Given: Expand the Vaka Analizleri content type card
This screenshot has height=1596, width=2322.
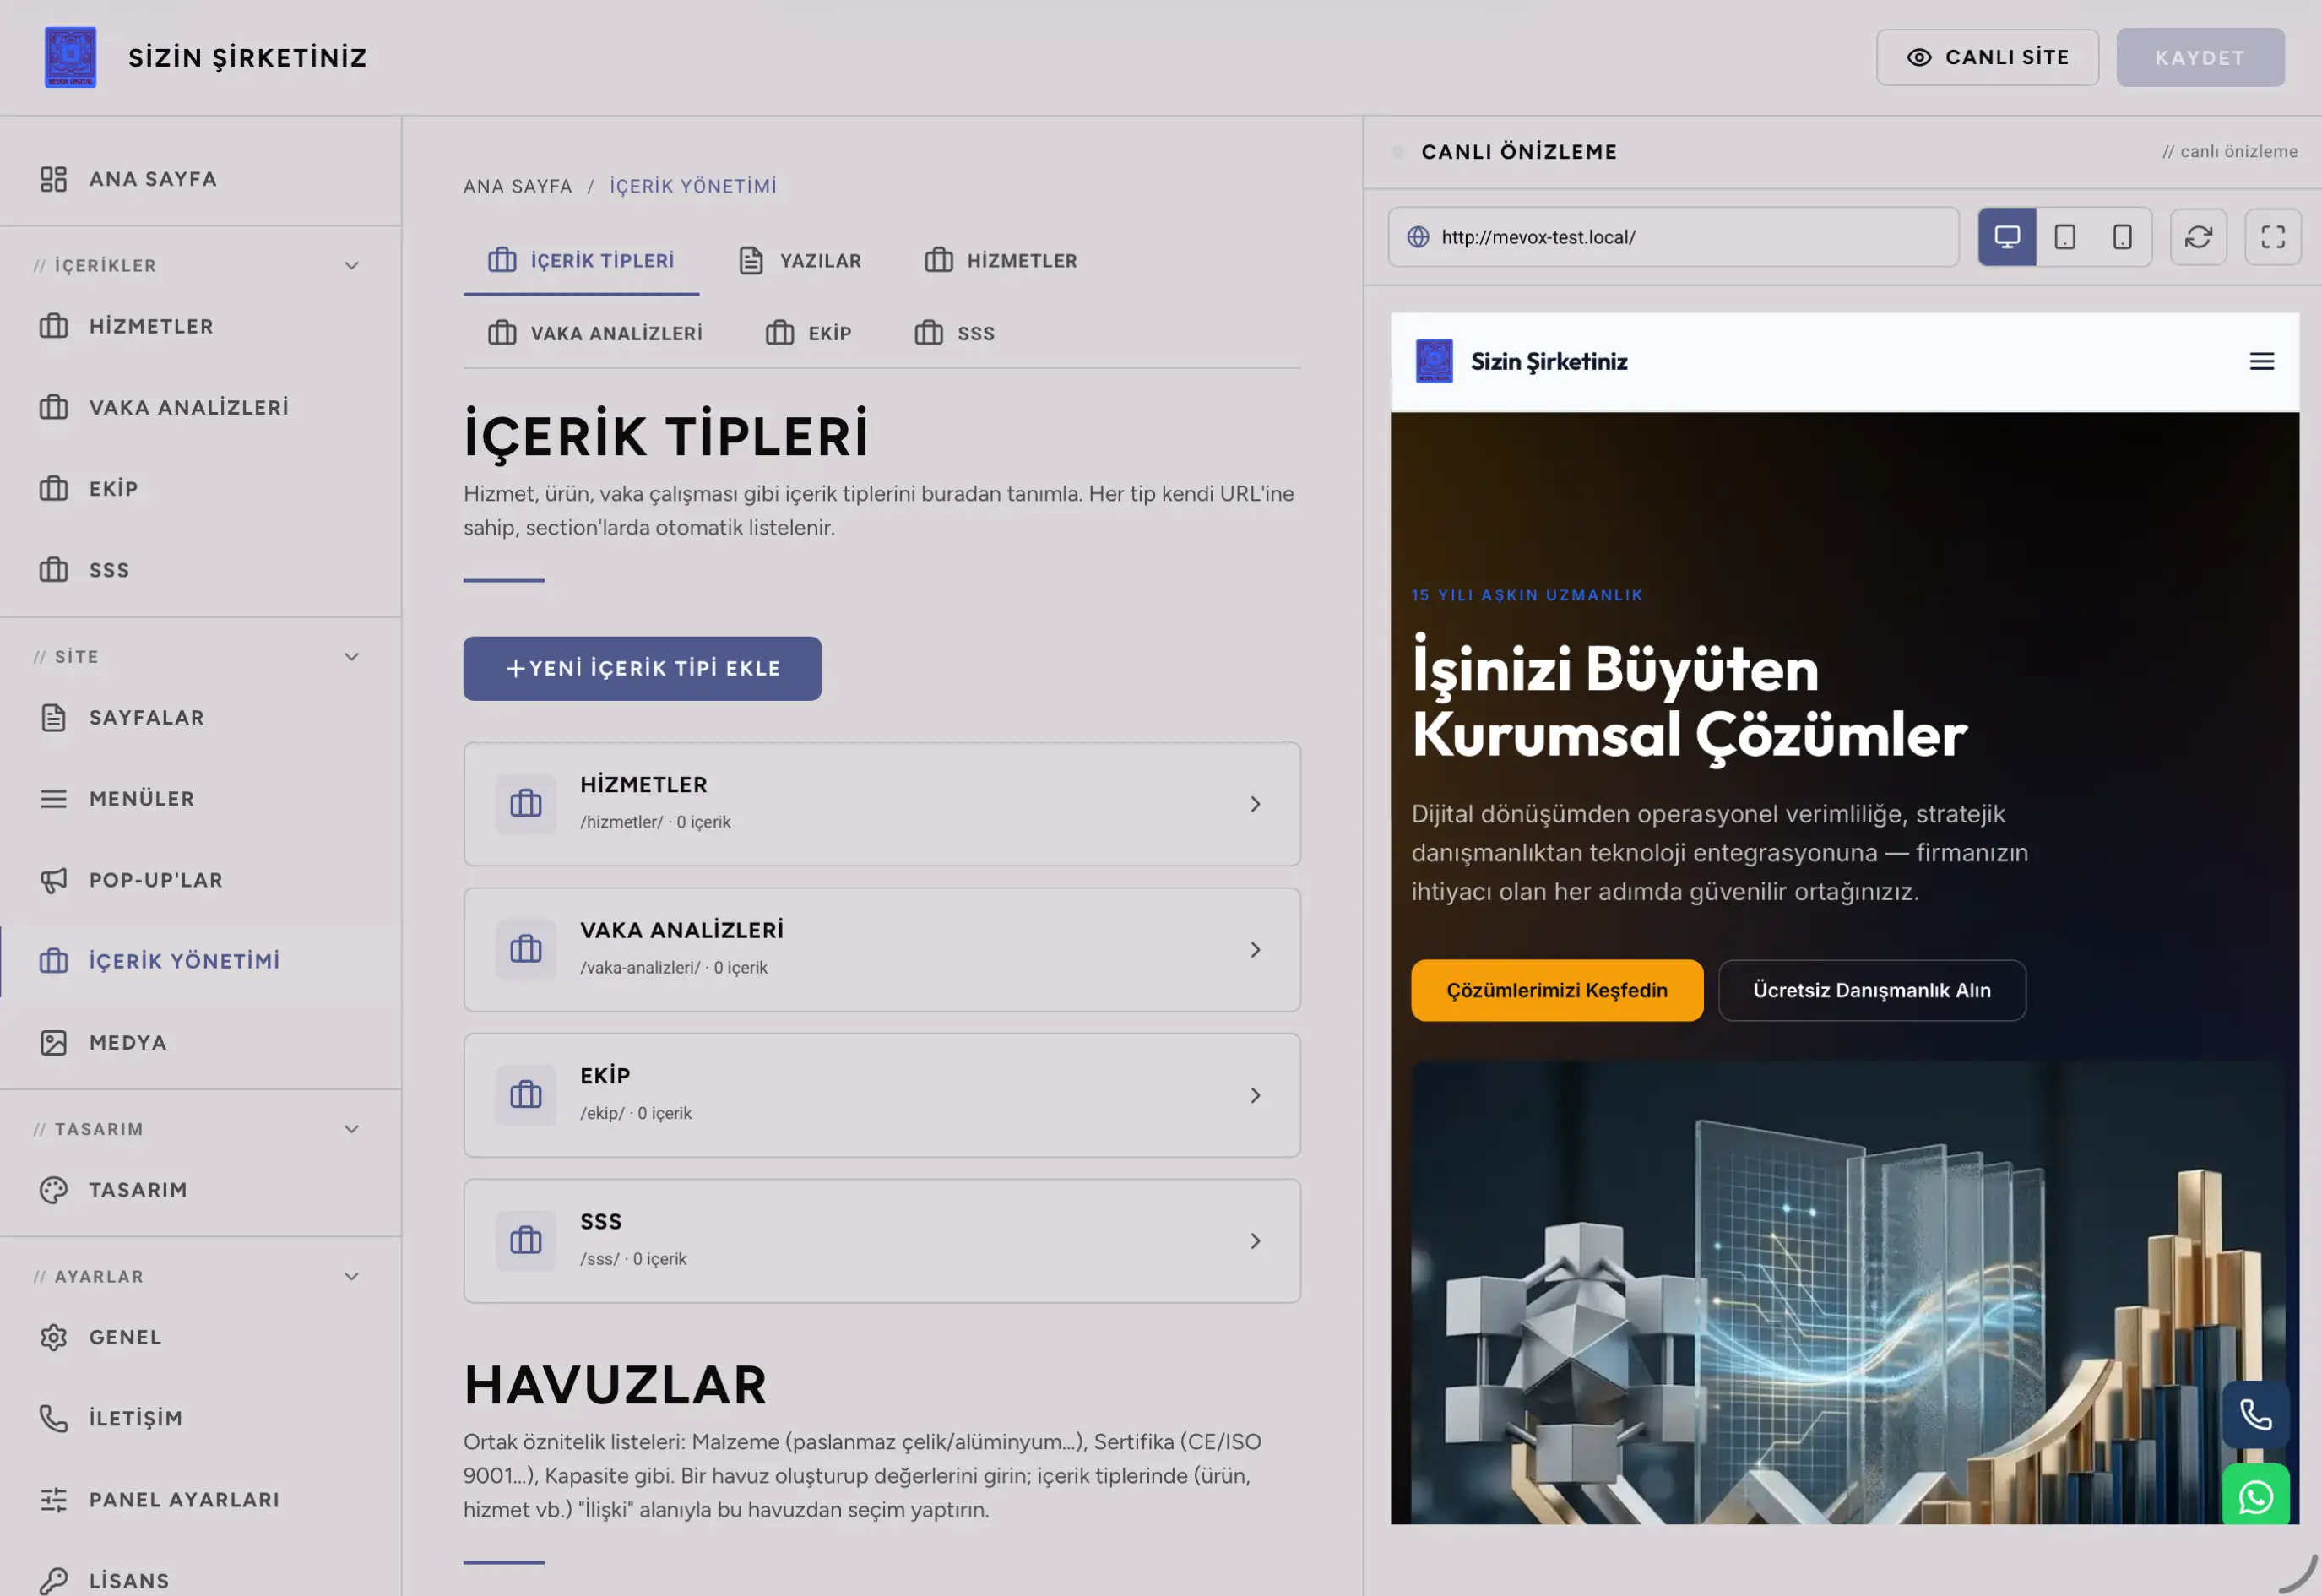Looking at the screenshot, I should (x=881, y=950).
